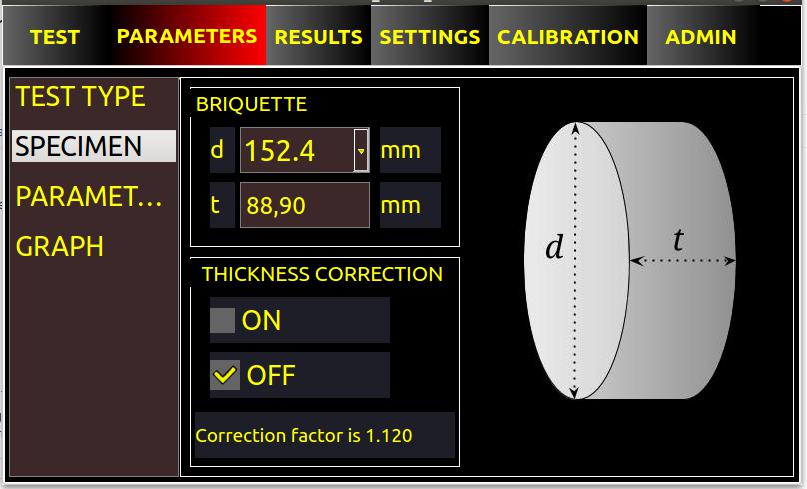
Task: Go to the SETTINGS tab
Action: pyautogui.click(x=430, y=36)
